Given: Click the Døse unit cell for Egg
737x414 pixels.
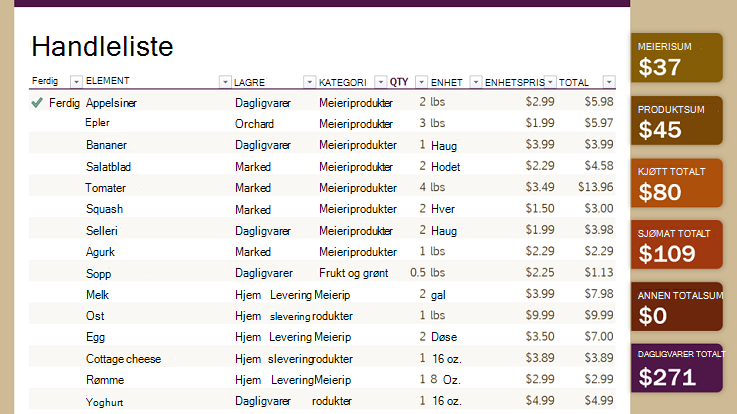Looking at the screenshot, I should pyautogui.click(x=444, y=337).
